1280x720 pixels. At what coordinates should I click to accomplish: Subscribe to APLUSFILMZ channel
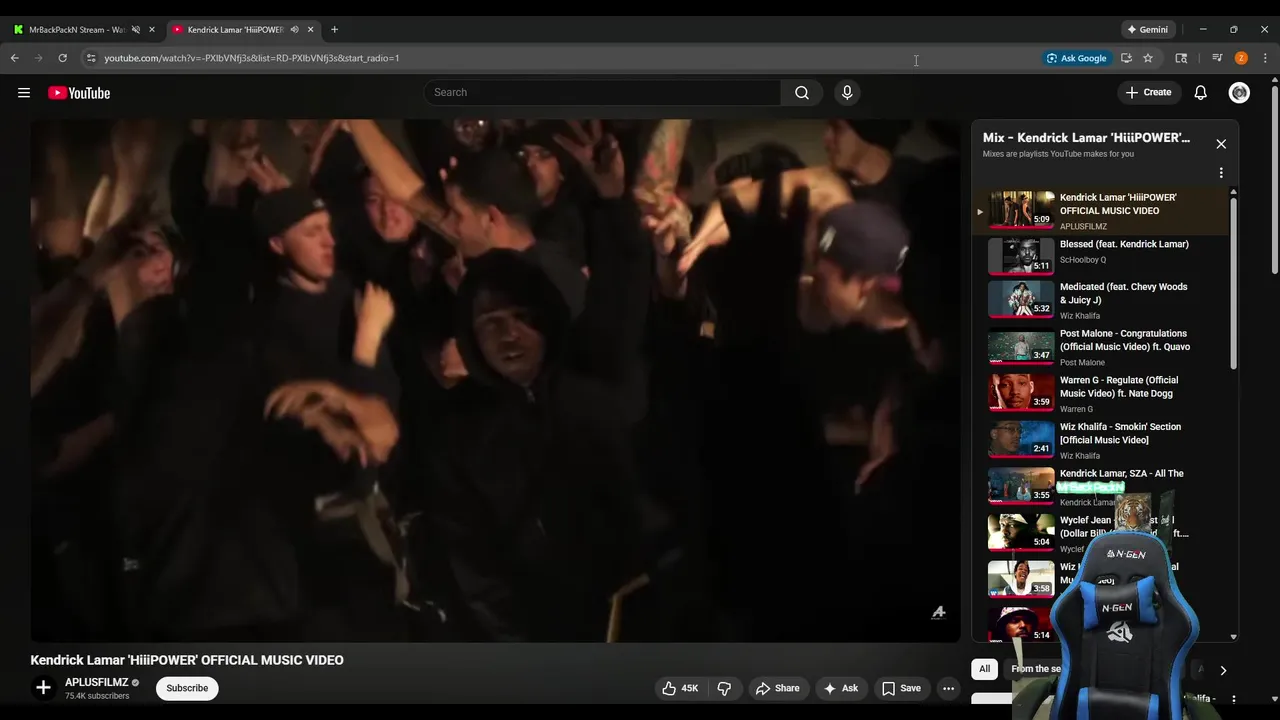click(x=187, y=688)
